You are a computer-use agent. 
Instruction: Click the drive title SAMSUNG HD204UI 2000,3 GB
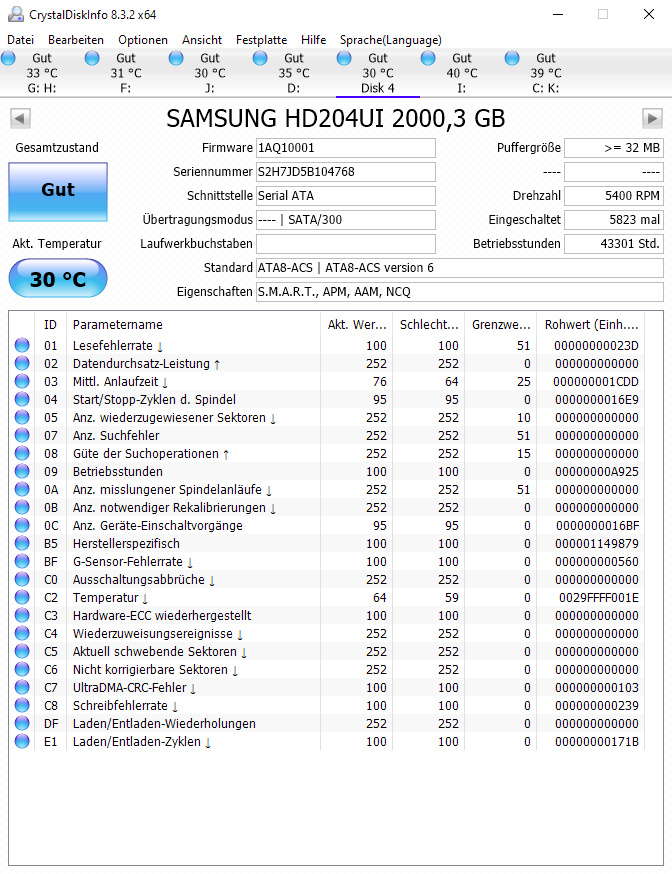coord(335,118)
